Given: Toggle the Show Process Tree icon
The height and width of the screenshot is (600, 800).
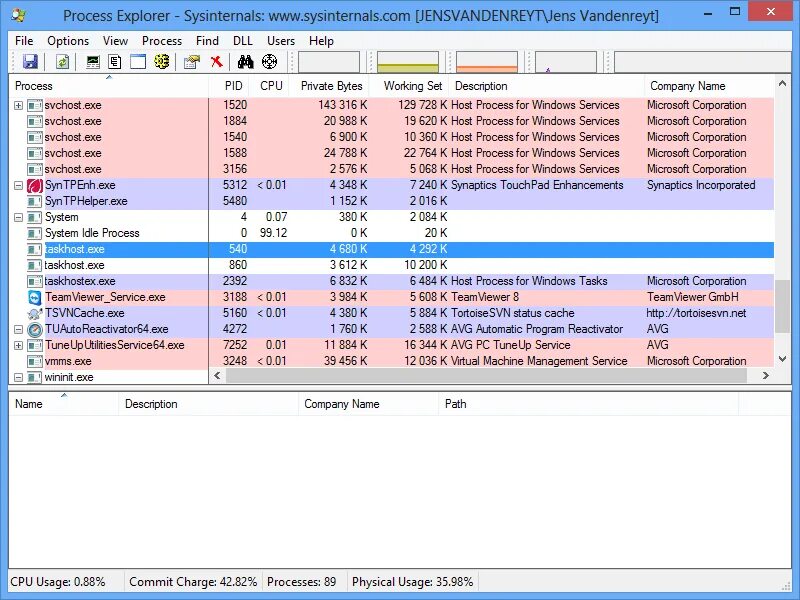Looking at the screenshot, I should click(115, 62).
